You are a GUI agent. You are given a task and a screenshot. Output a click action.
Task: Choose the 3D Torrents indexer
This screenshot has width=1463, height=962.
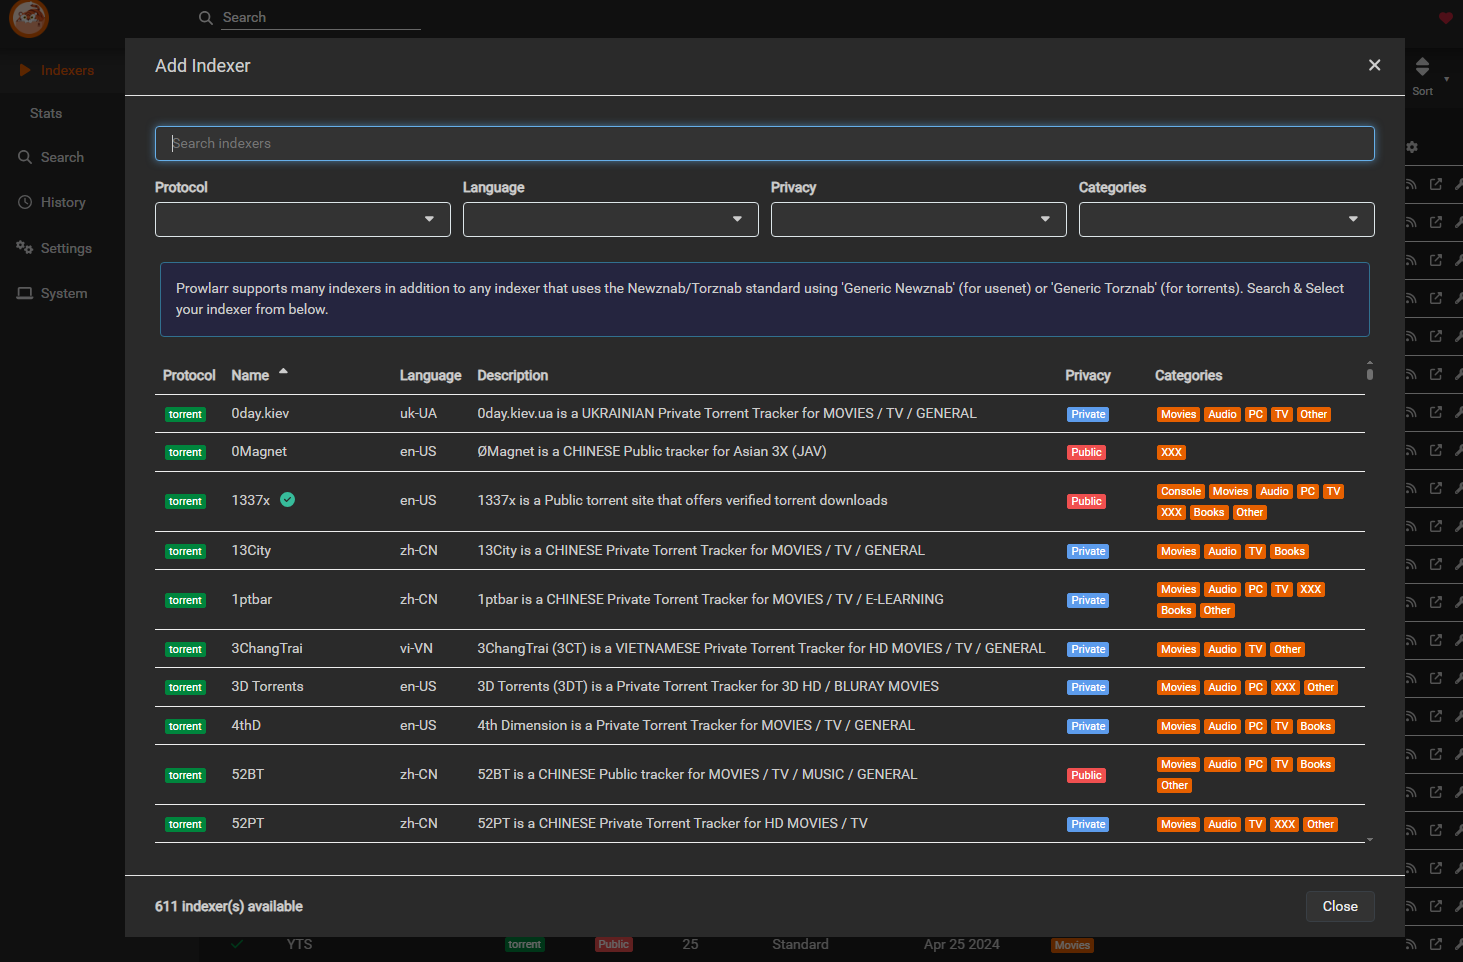pyautogui.click(x=267, y=687)
